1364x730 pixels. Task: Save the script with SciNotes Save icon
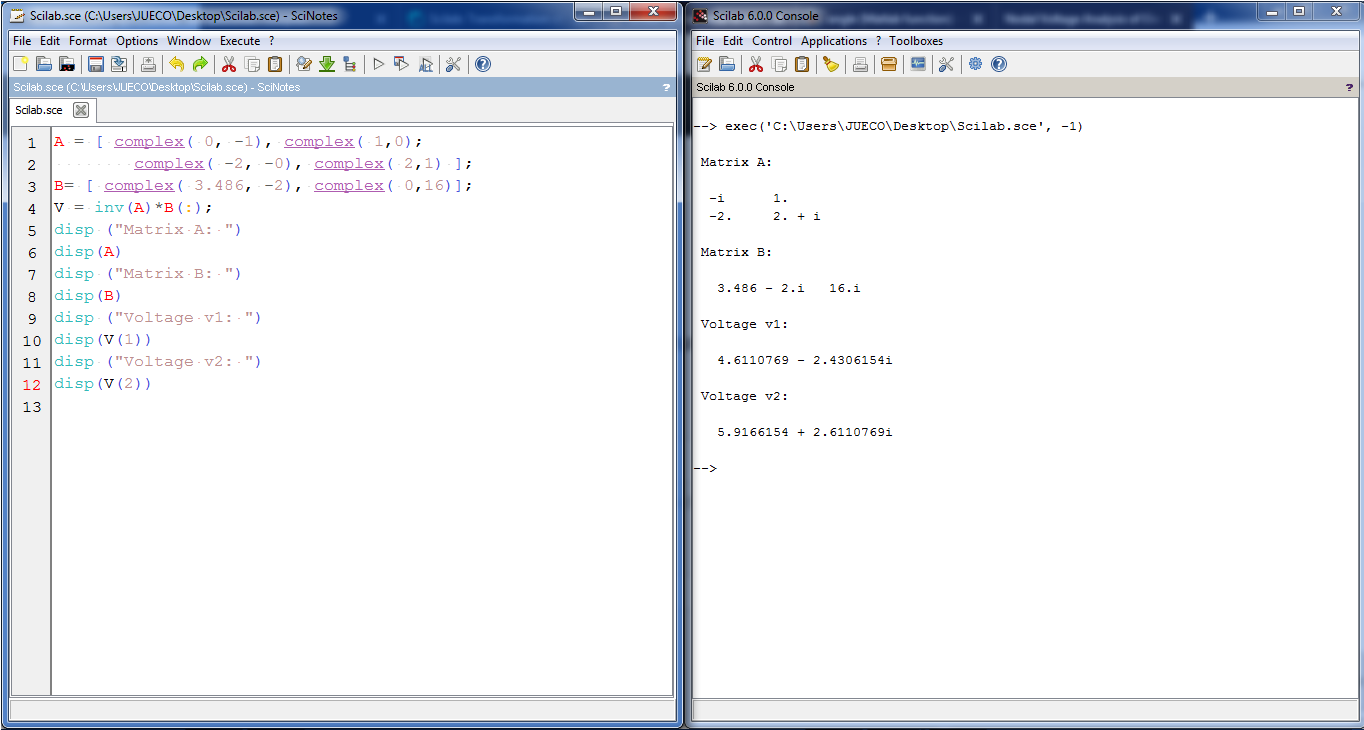pos(96,64)
